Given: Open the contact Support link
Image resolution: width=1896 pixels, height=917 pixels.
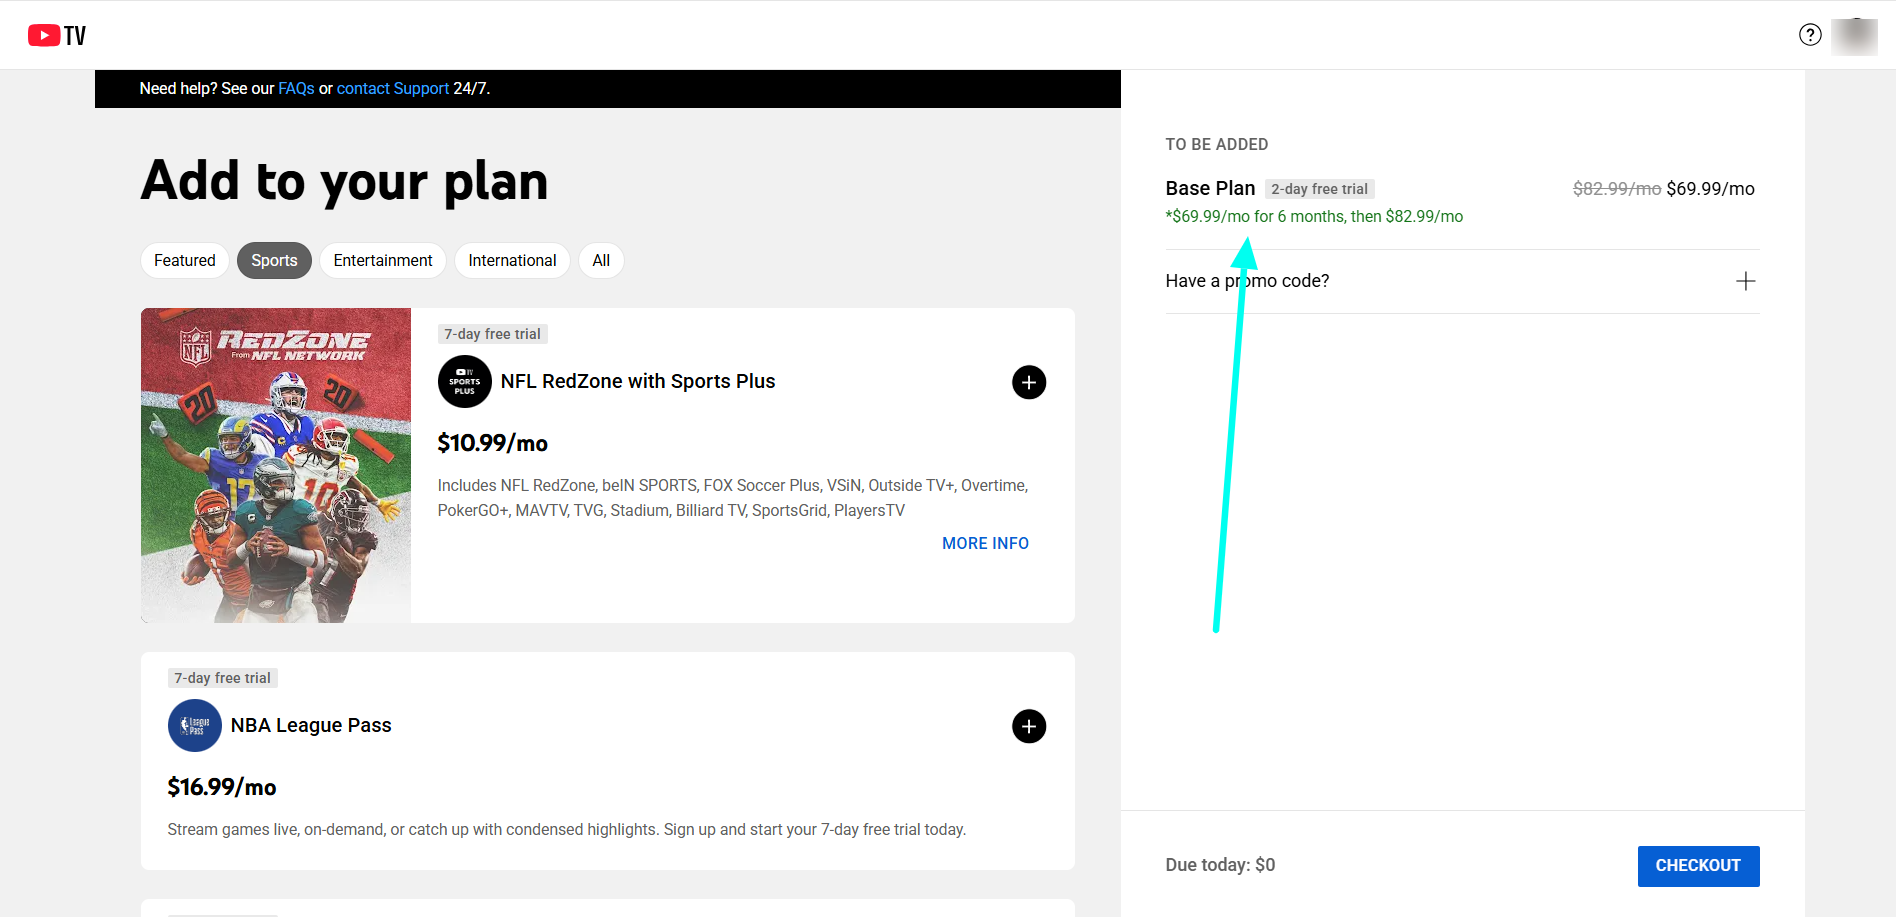Looking at the screenshot, I should (393, 89).
